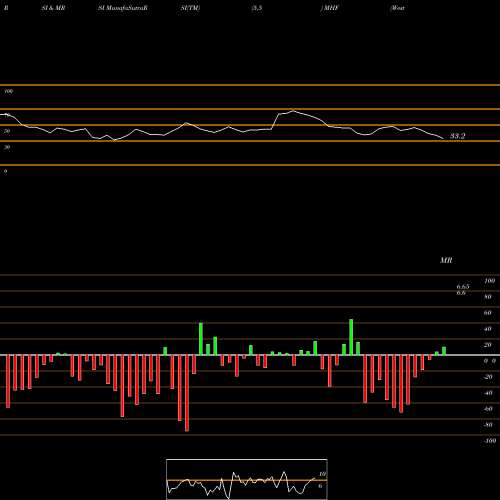Click the 60 label on MR axis

[x=488, y=313]
